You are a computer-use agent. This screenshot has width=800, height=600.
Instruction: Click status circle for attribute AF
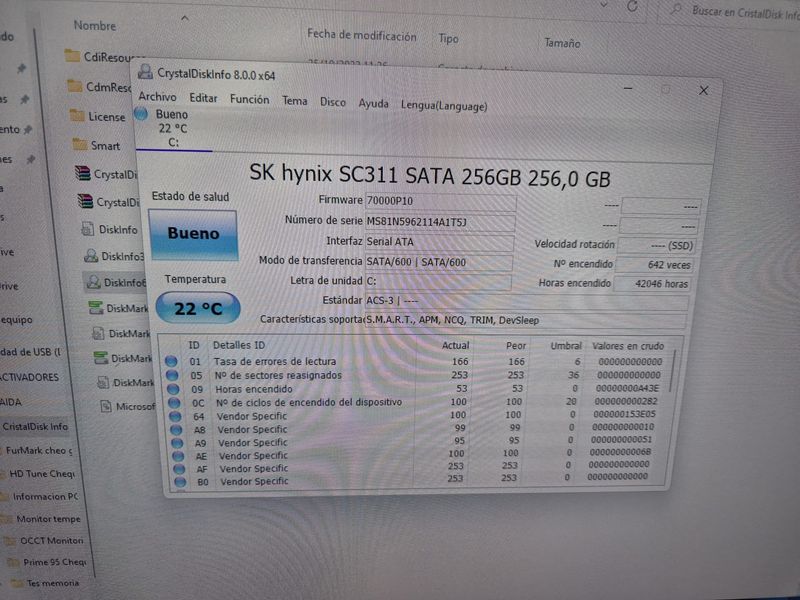tap(179, 469)
